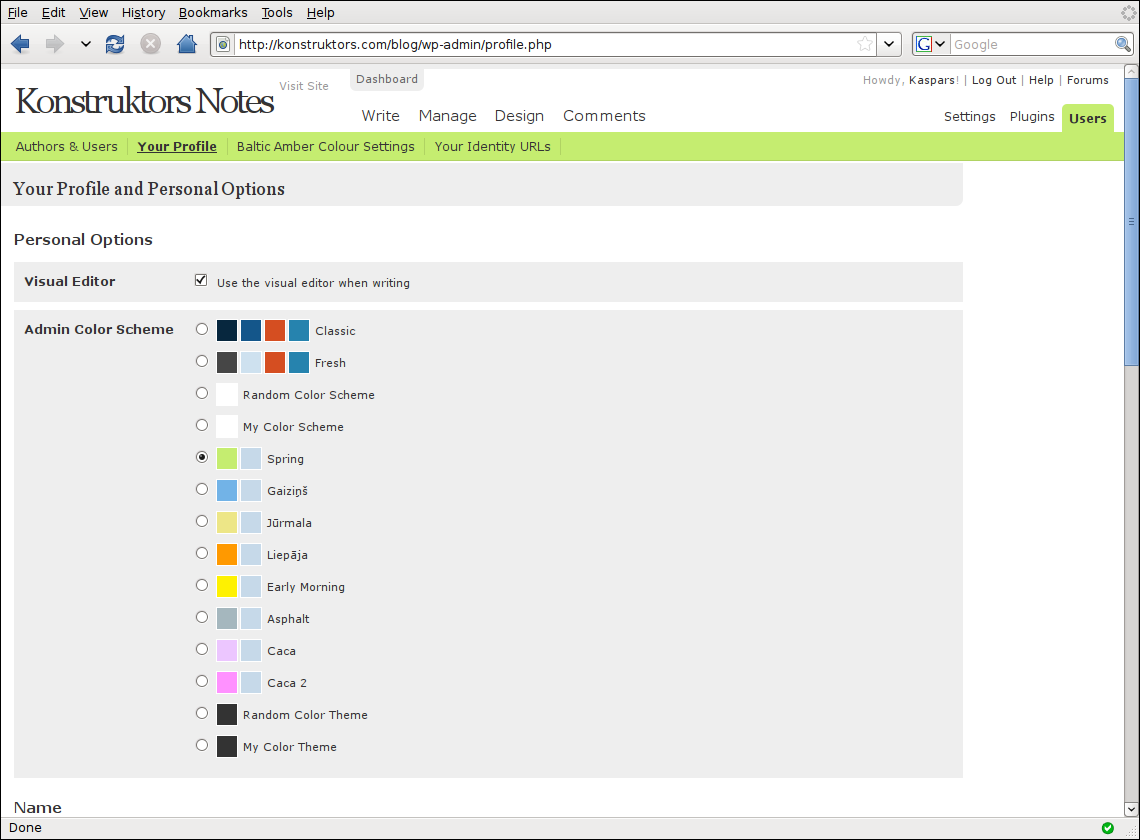The height and width of the screenshot is (840, 1140).
Task: Toggle the Use the visual editor checkbox
Action: (x=201, y=281)
